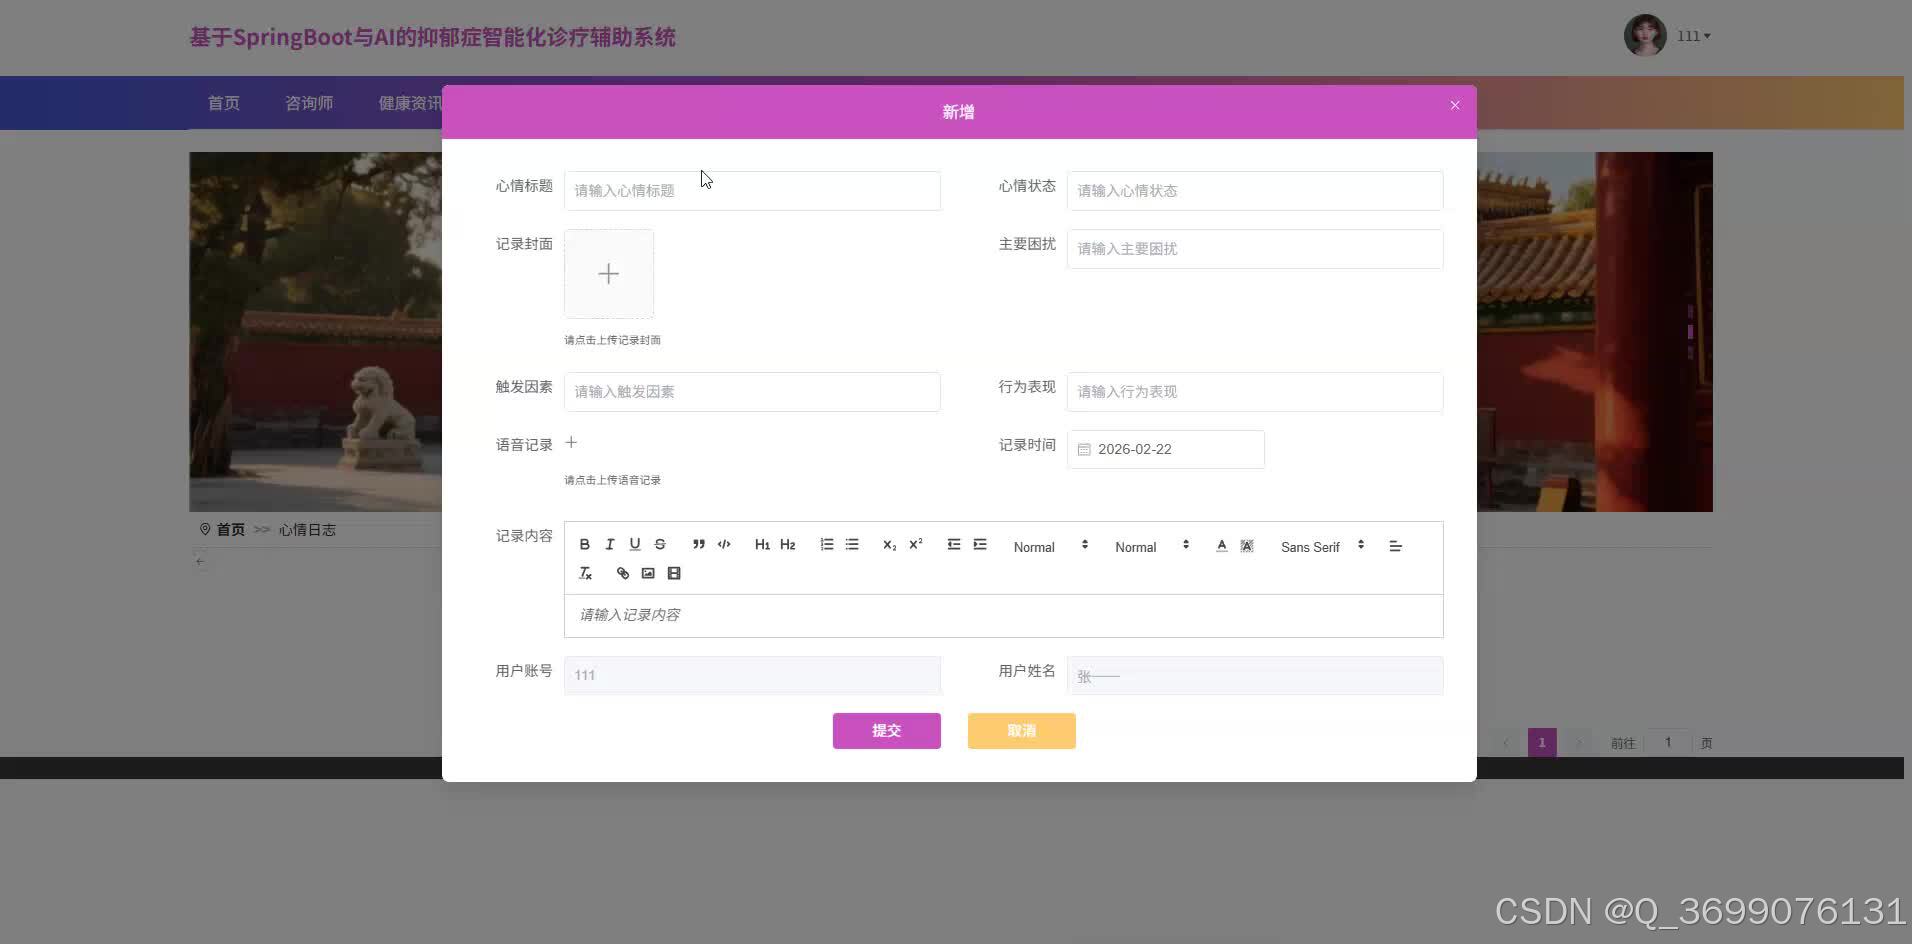Toggle italic formatting in the editor
Screen dimensions: 1912x944
tap(610, 545)
